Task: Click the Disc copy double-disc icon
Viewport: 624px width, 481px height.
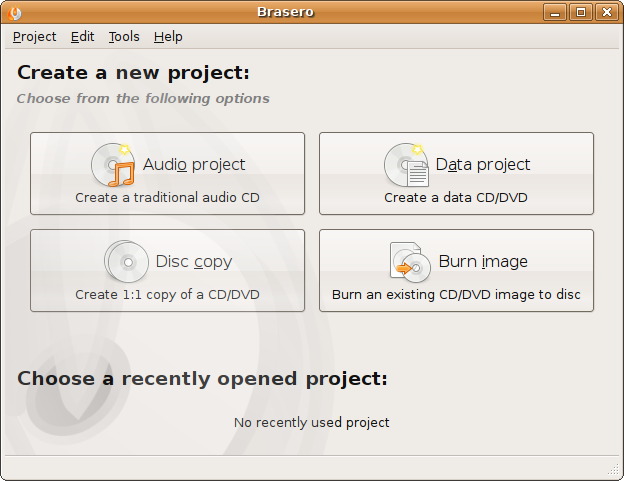Action: pos(126,262)
